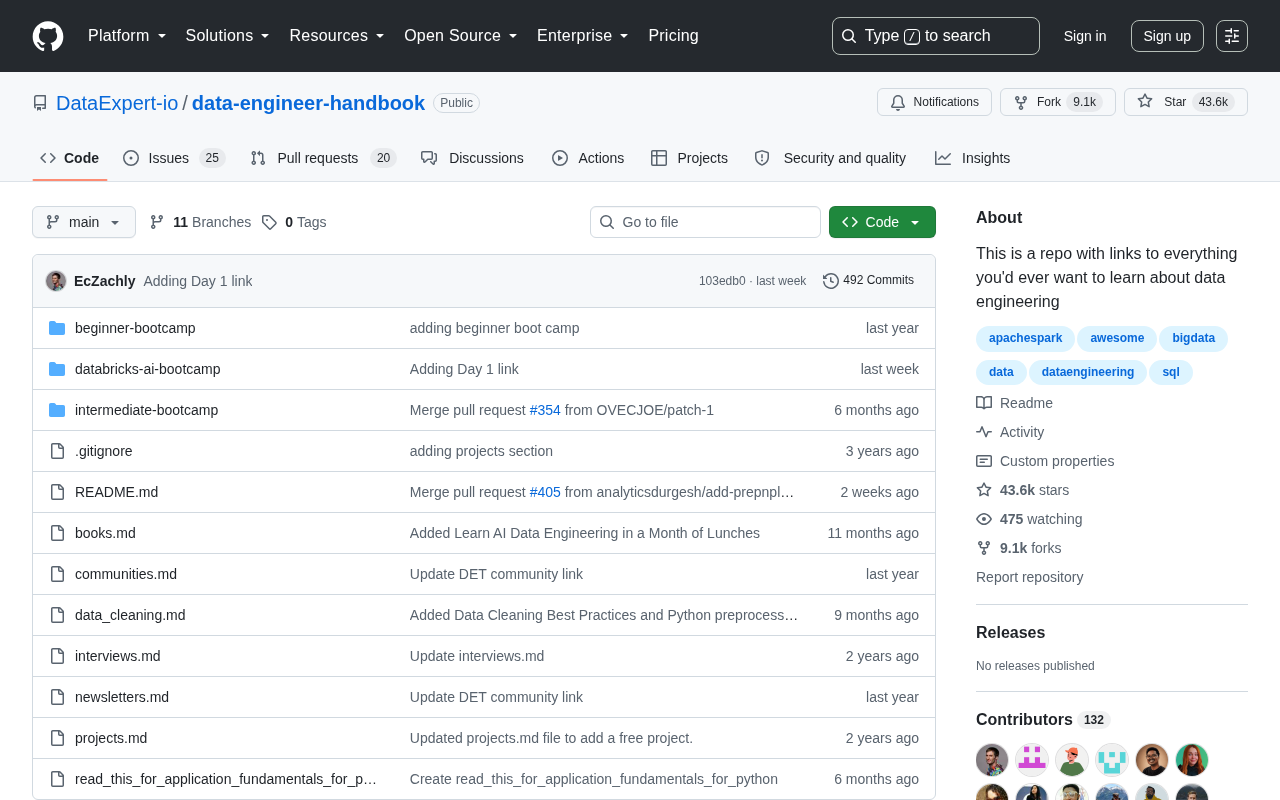Focus the Type / to search box

(936, 36)
